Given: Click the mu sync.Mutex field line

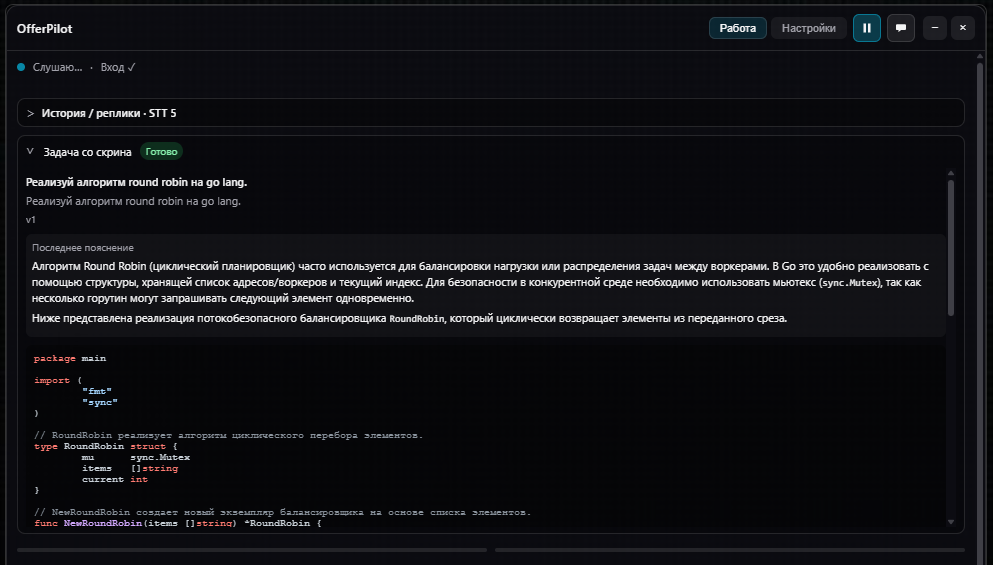Looking at the screenshot, I should click(136, 457).
